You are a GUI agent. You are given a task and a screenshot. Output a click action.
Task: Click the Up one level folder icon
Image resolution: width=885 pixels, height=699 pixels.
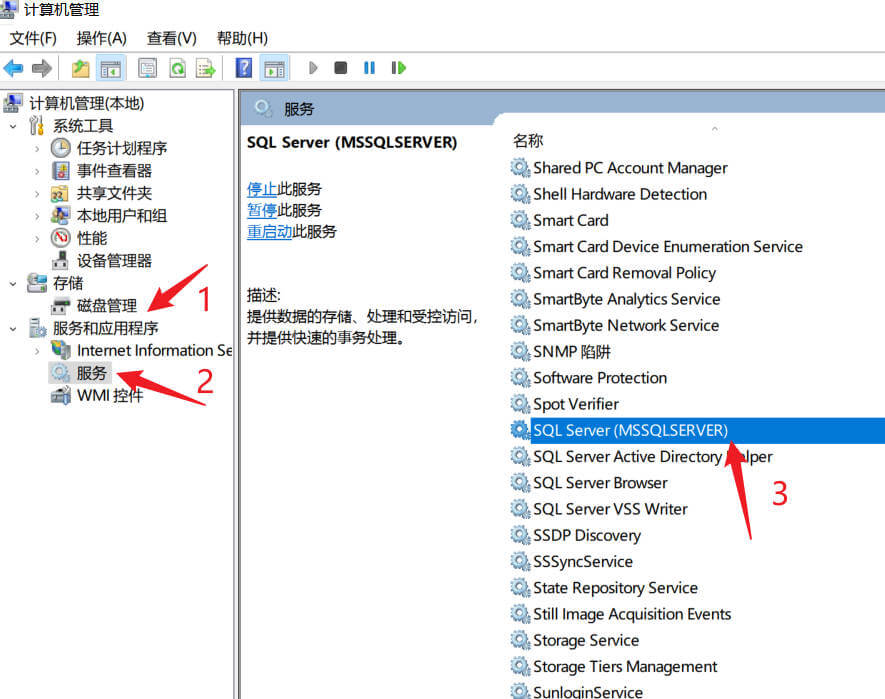(80, 68)
